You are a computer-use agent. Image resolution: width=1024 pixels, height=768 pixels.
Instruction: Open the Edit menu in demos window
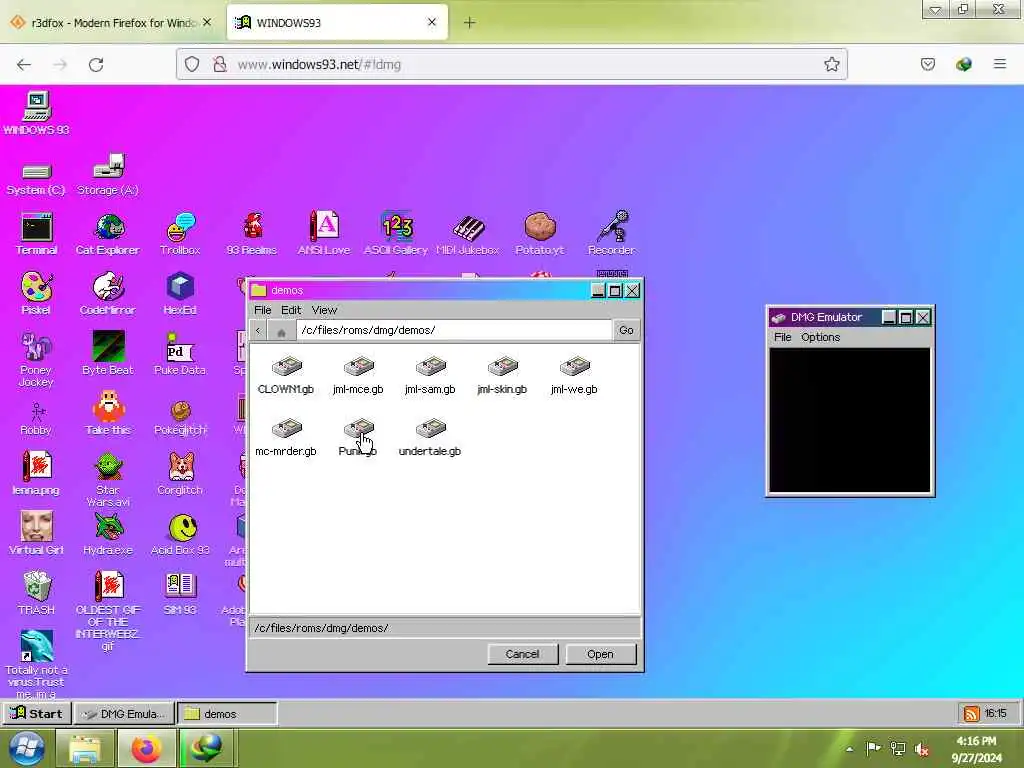tap(291, 310)
